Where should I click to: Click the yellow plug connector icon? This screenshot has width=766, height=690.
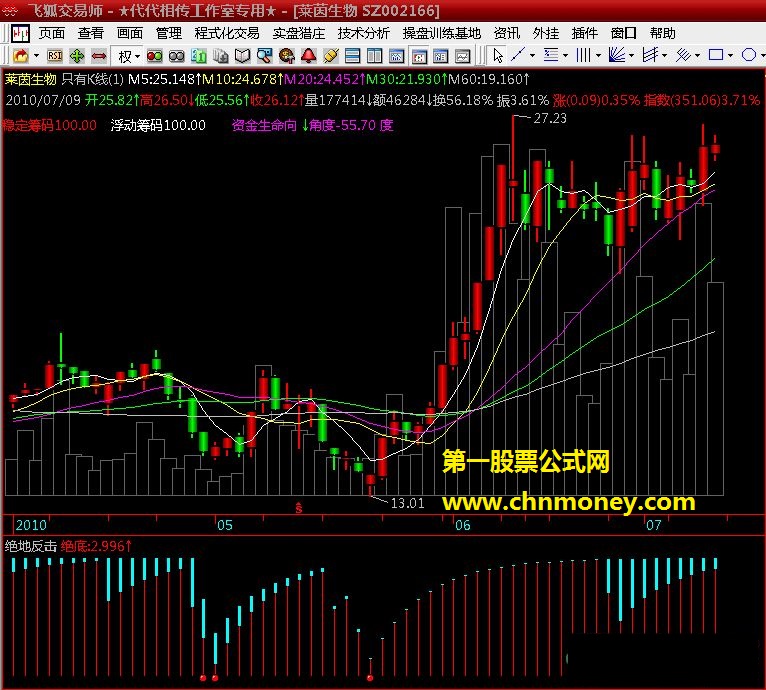(331, 56)
